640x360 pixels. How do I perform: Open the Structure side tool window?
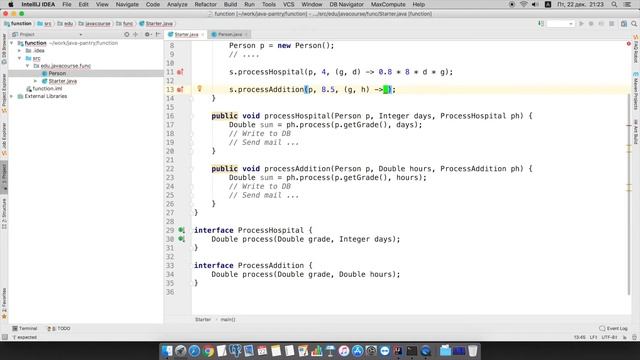click(4, 213)
